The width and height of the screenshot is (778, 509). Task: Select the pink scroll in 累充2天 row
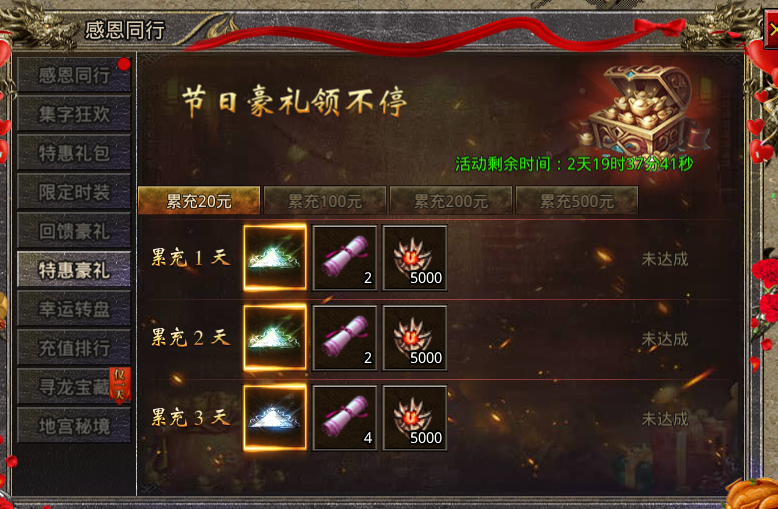(345, 338)
